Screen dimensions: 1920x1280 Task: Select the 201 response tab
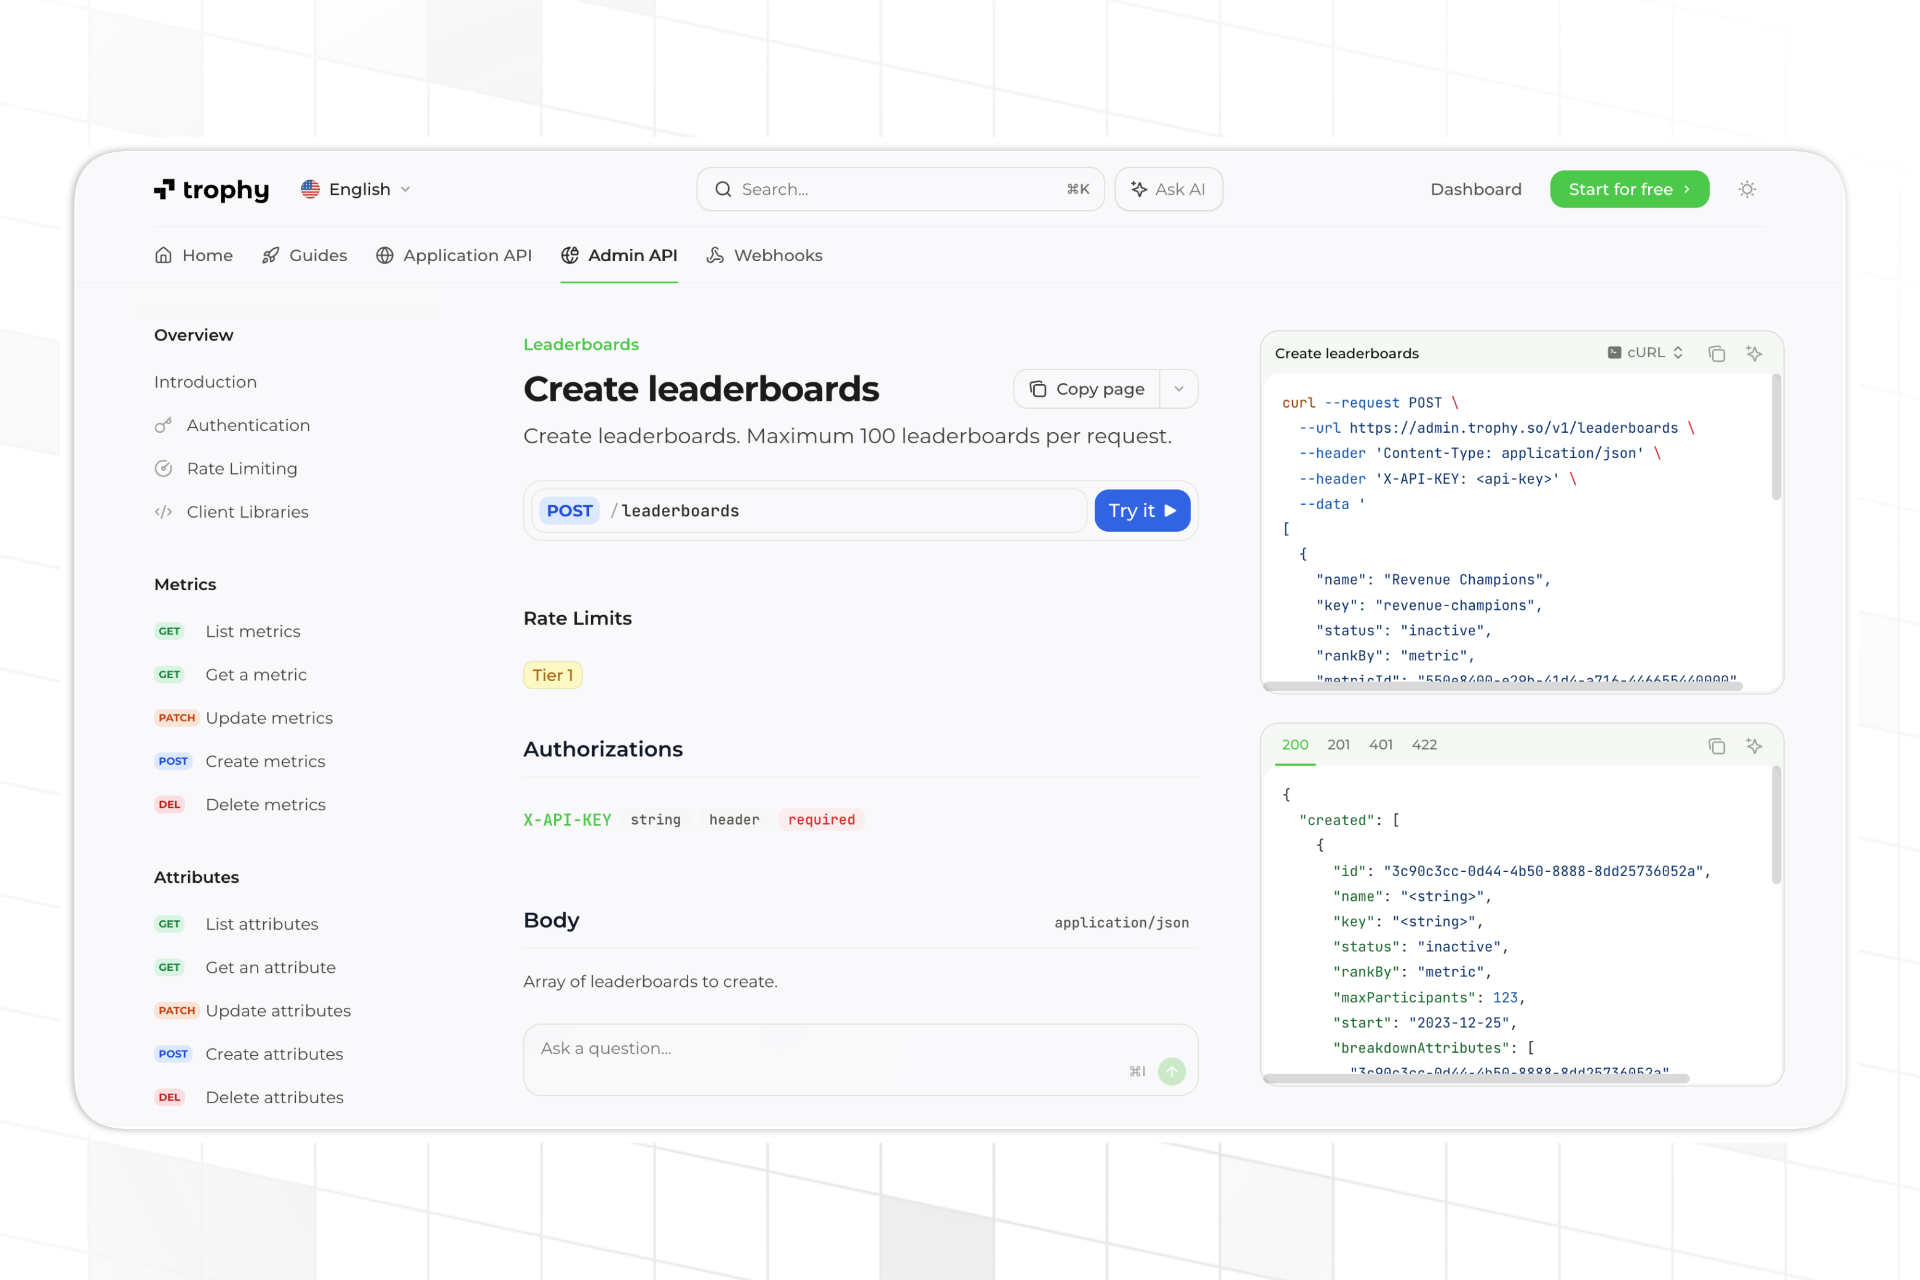coord(1338,744)
